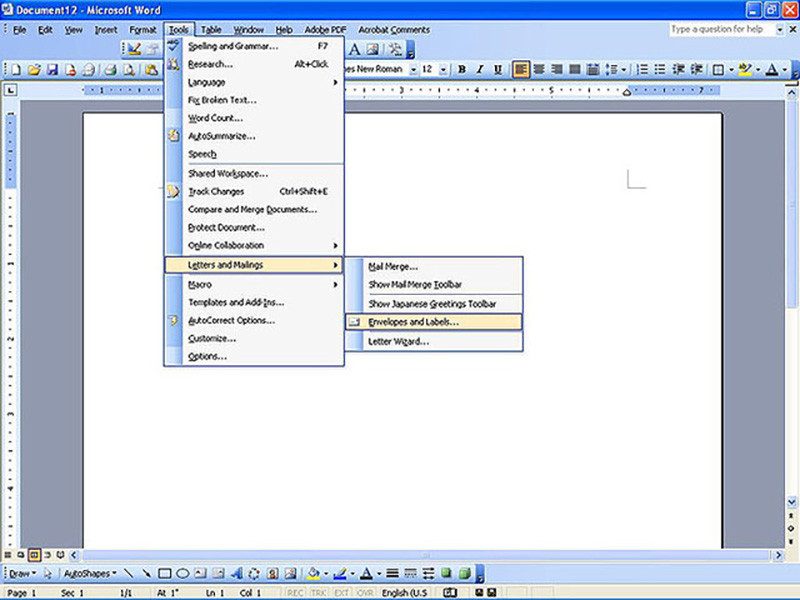The width and height of the screenshot is (800, 600).
Task: Open Line Style options
Action: click(x=392, y=573)
